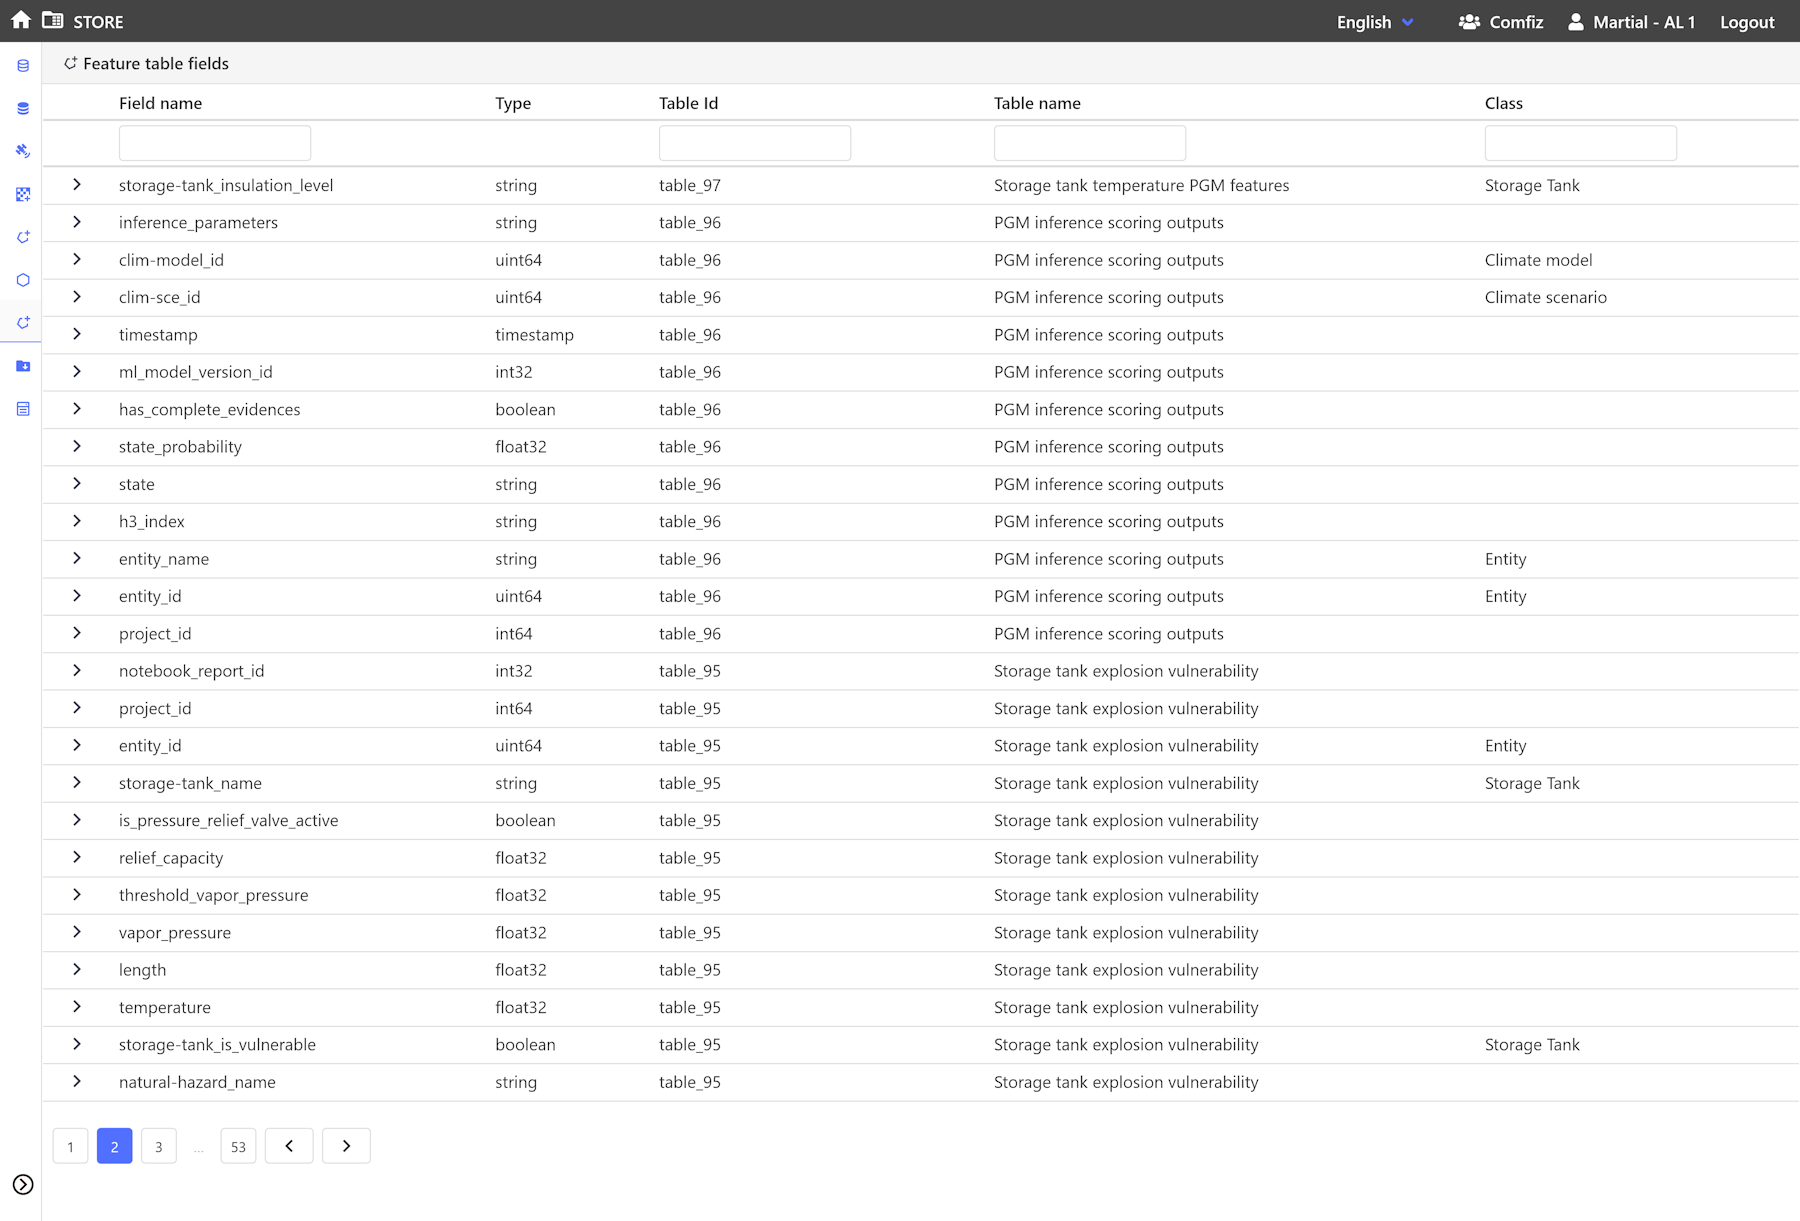Expand the entity_id row of table_95

tap(77, 745)
